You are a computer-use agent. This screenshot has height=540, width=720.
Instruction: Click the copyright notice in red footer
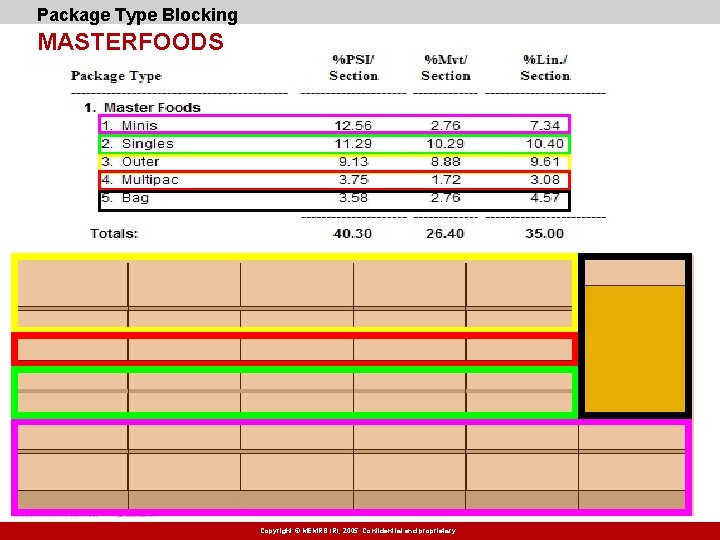[358, 531]
